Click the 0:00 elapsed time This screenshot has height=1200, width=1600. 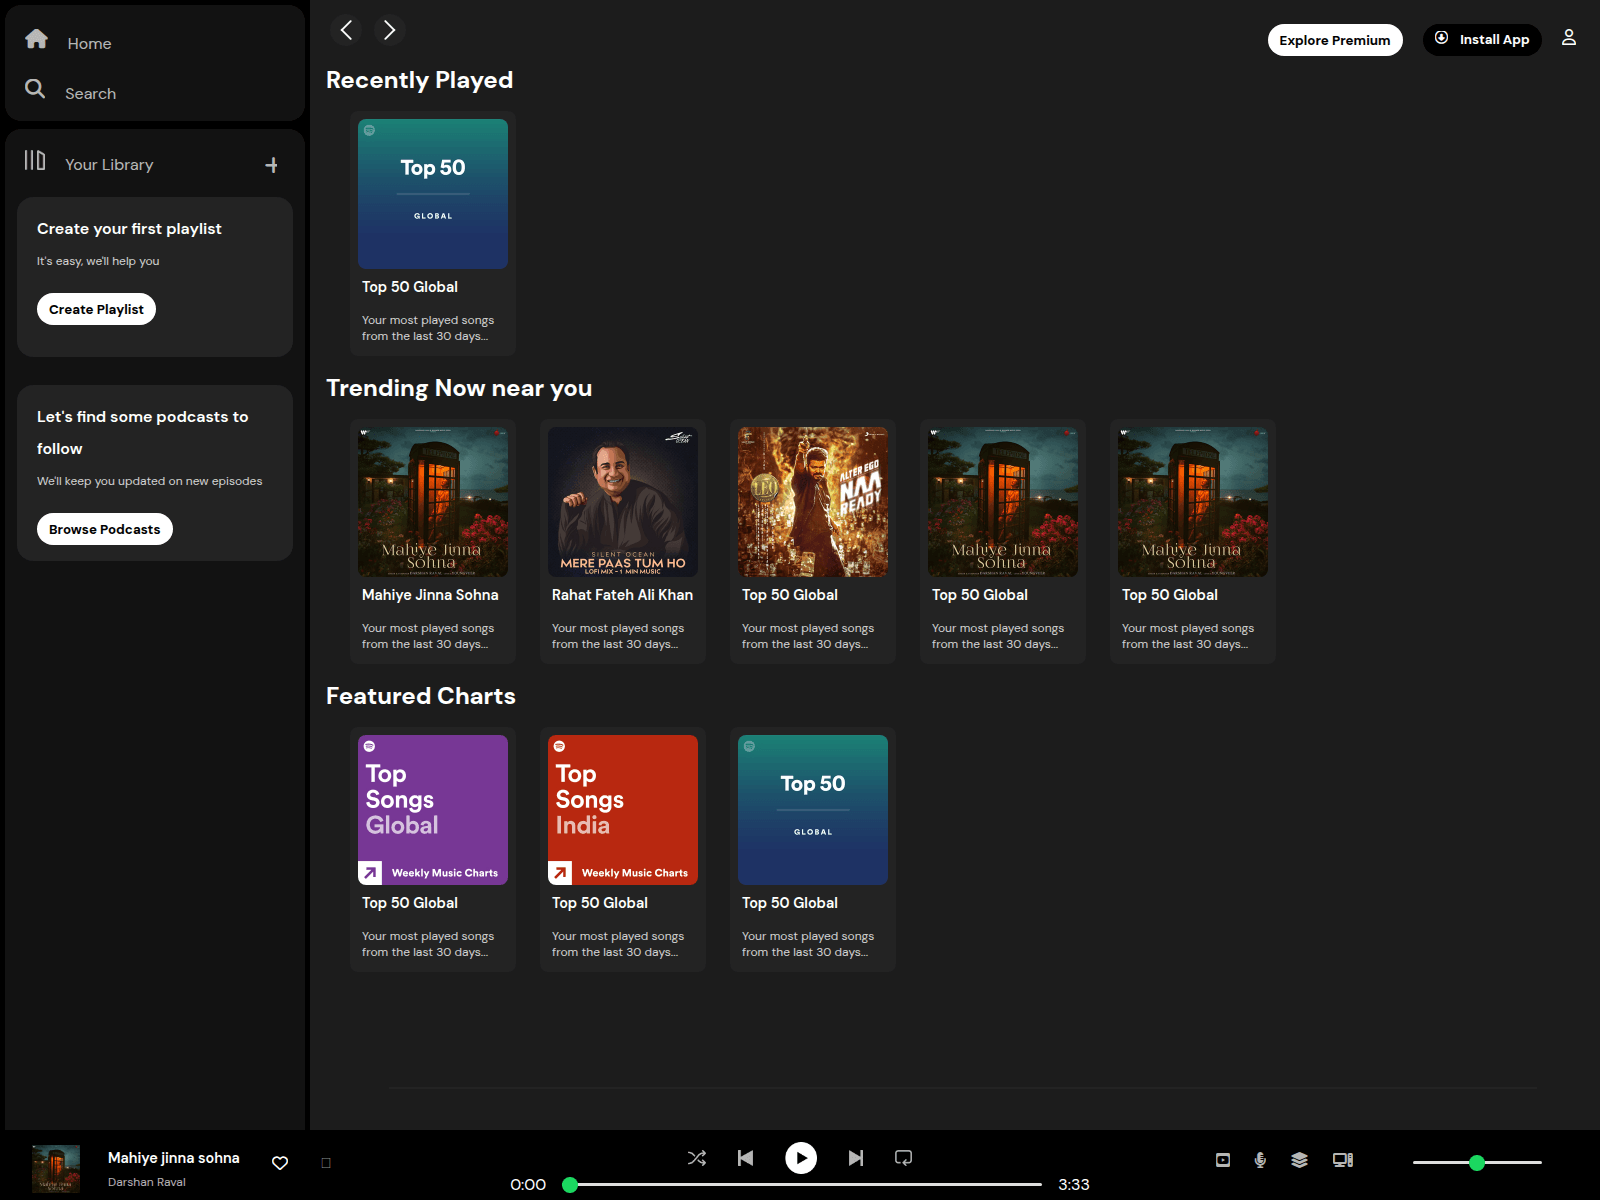point(528,1185)
